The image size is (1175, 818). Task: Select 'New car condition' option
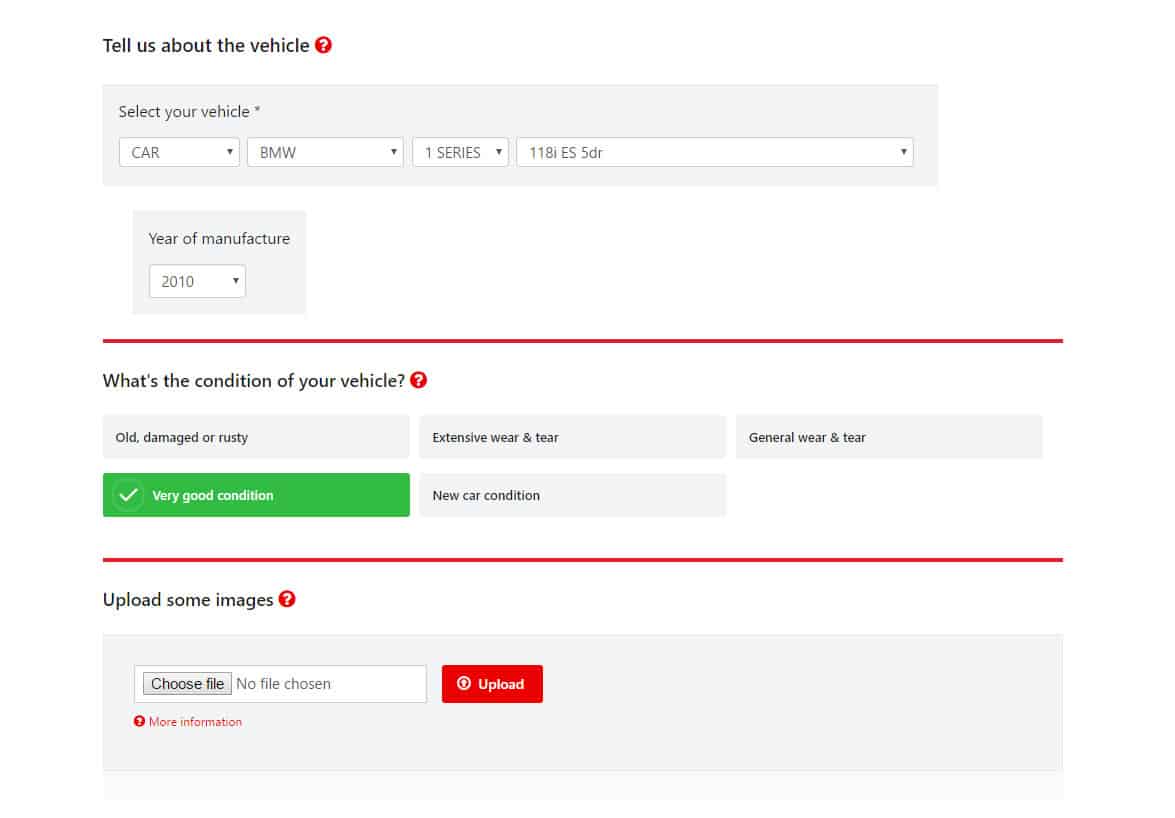(x=573, y=495)
